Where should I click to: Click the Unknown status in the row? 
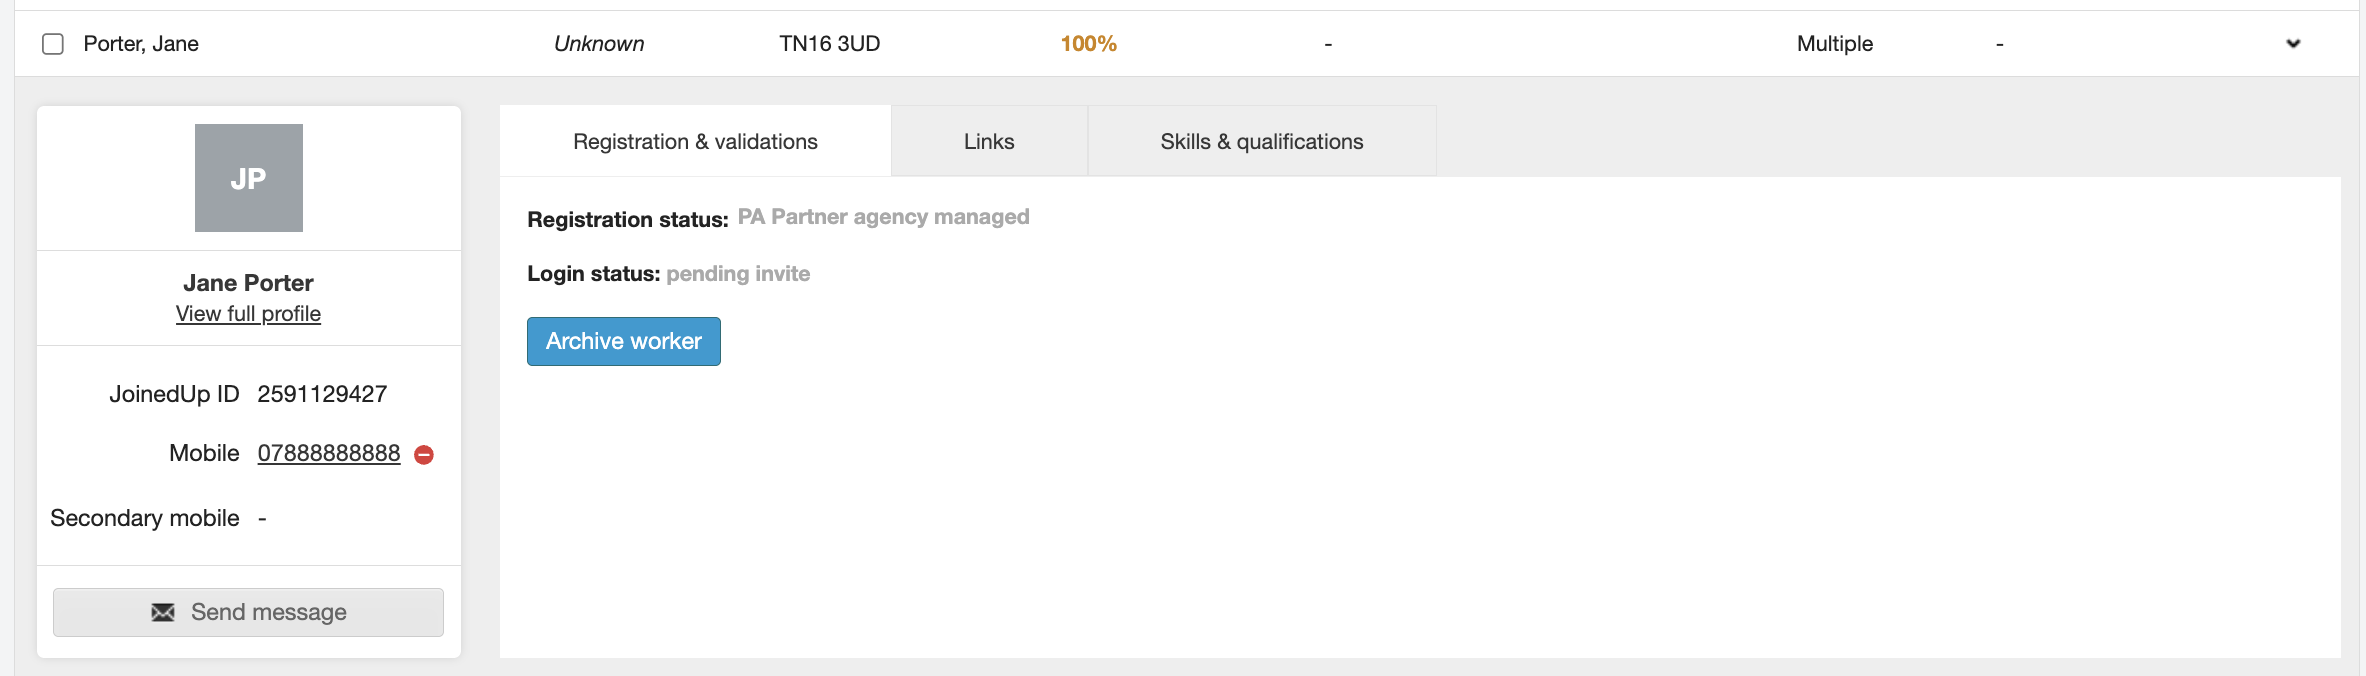599,44
